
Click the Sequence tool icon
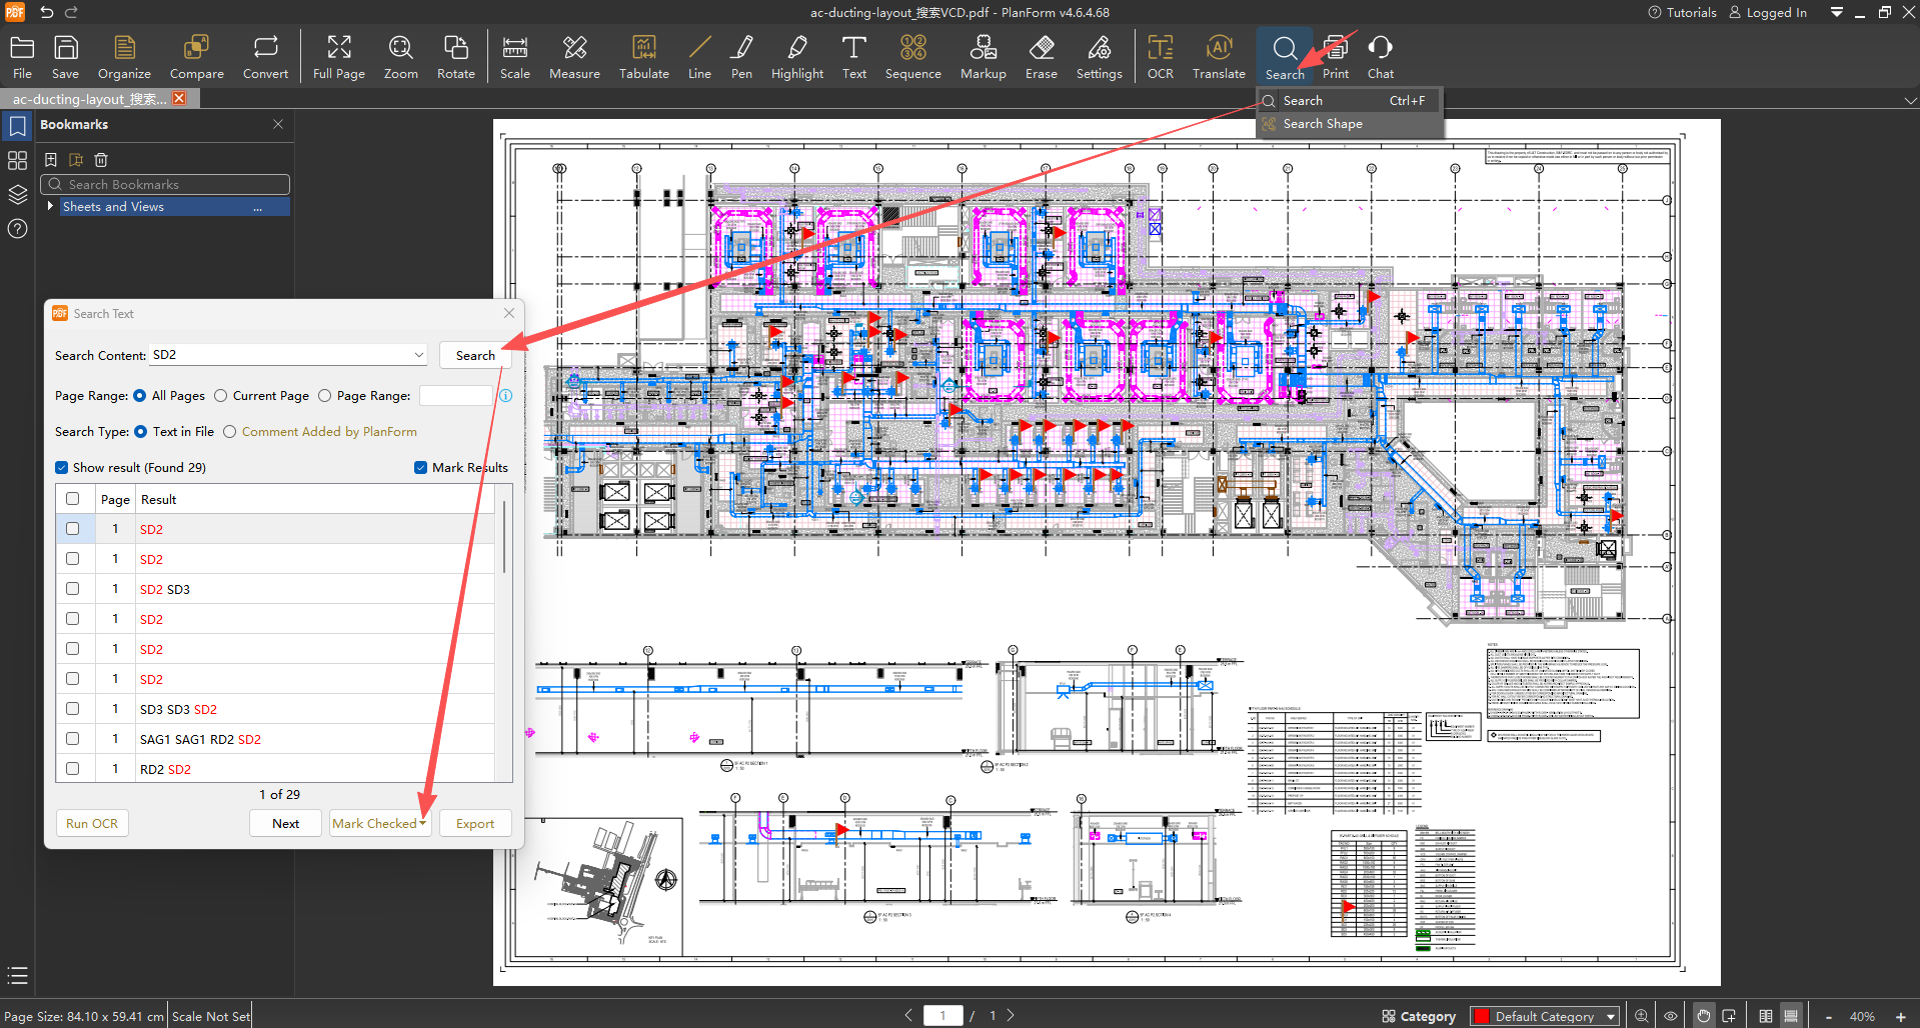click(912, 57)
